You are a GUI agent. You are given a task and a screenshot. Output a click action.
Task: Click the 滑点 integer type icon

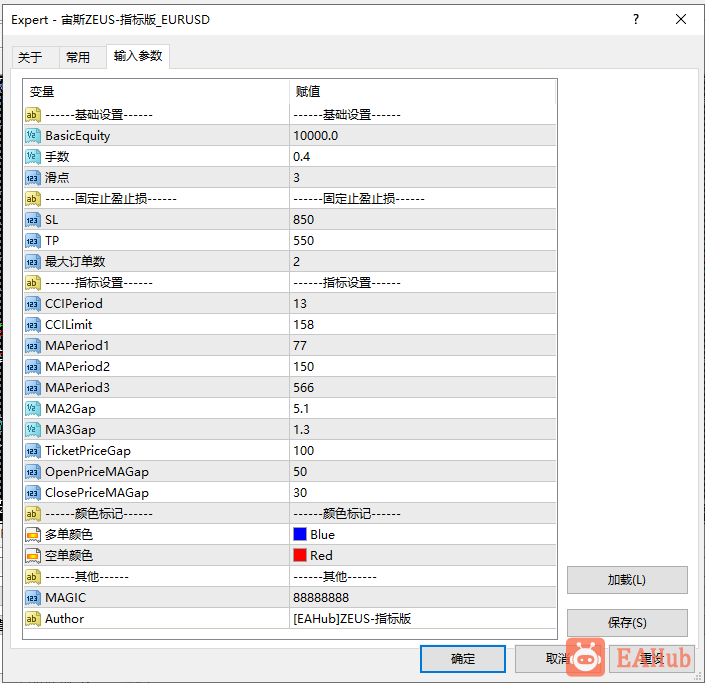(x=33, y=178)
